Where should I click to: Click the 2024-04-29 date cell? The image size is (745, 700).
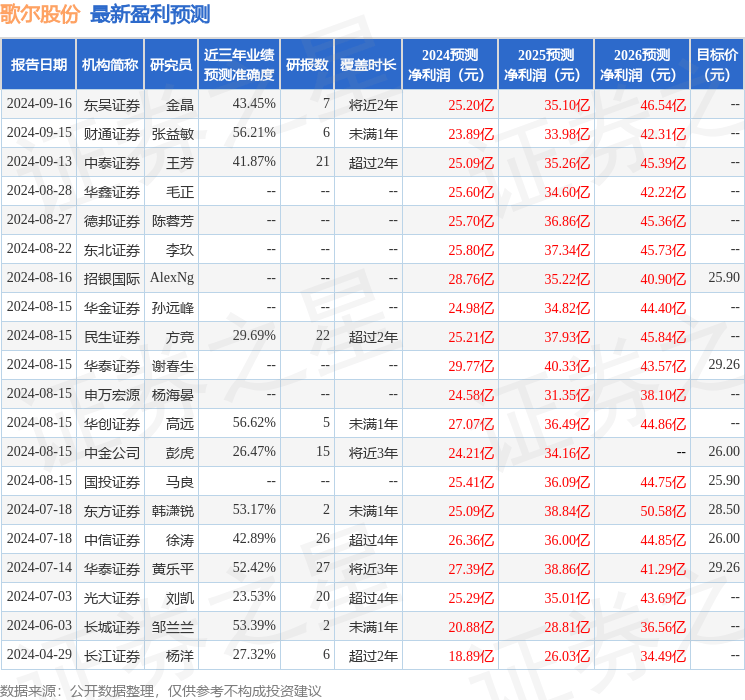point(39,654)
